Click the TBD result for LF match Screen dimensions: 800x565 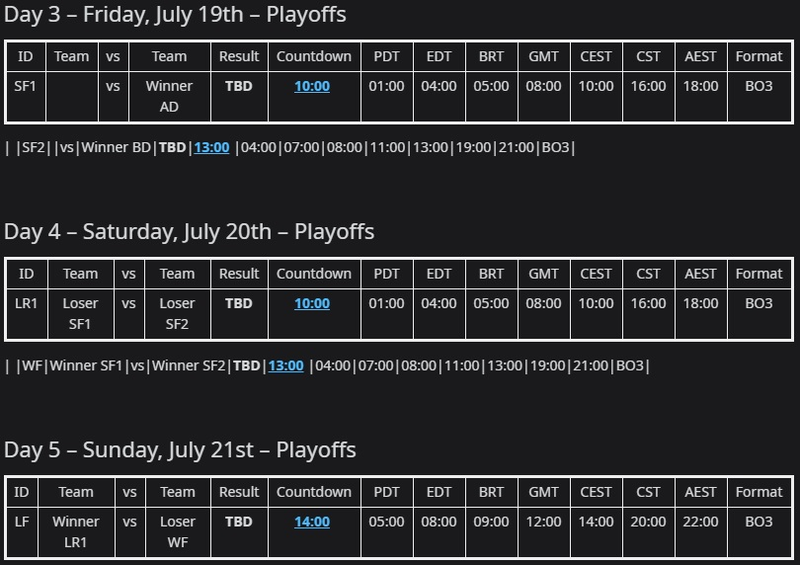coord(239,522)
